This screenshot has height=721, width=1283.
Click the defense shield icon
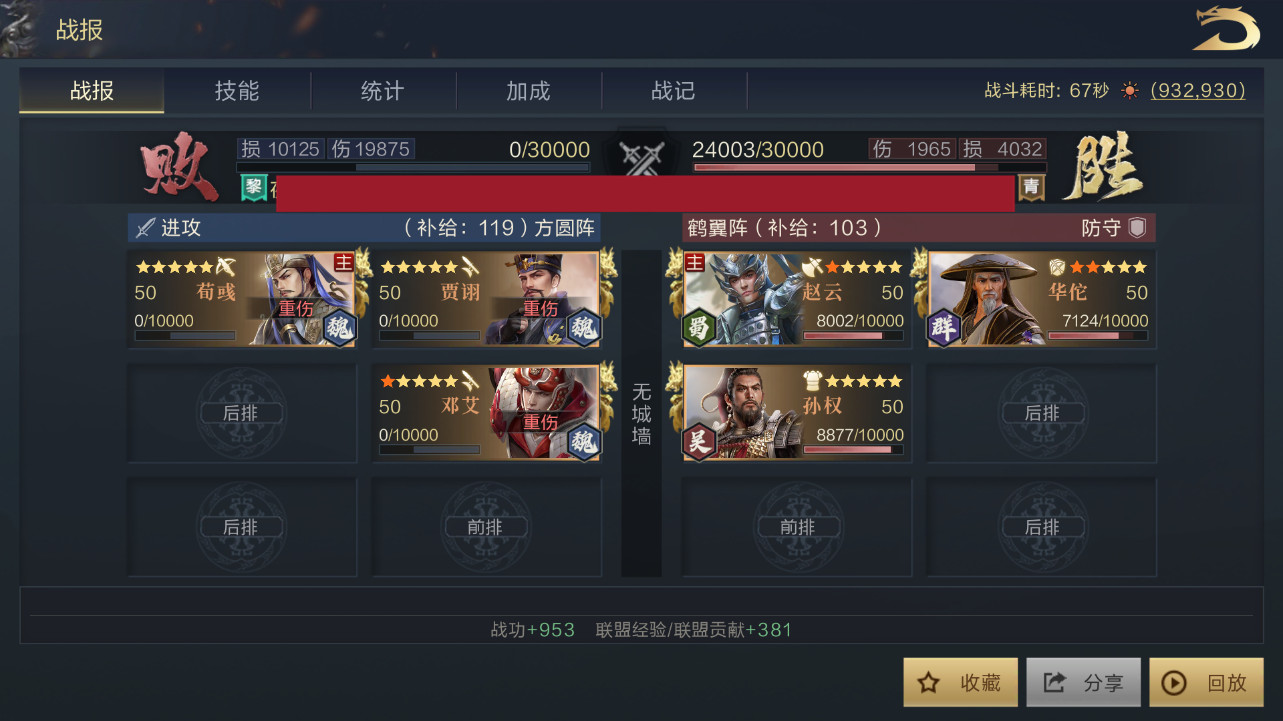pos(1137,228)
